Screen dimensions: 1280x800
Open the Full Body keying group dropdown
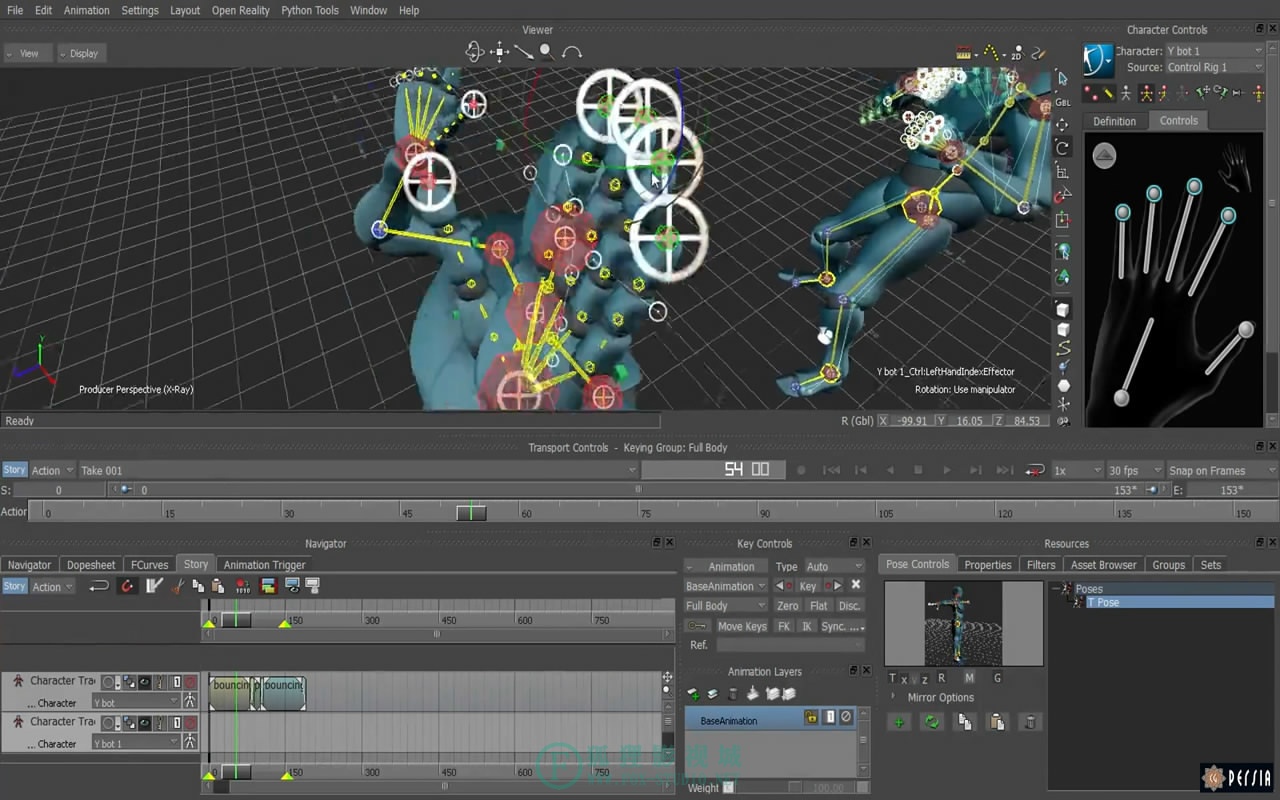(725, 606)
